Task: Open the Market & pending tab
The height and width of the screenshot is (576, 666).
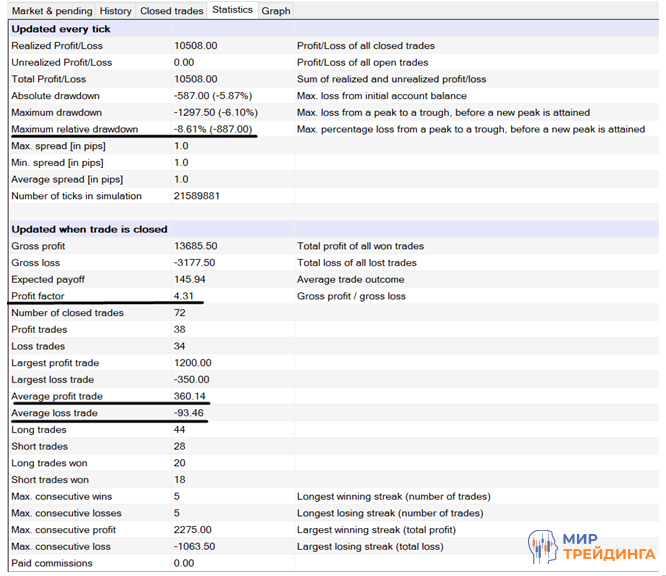Action: click(50, 11)
